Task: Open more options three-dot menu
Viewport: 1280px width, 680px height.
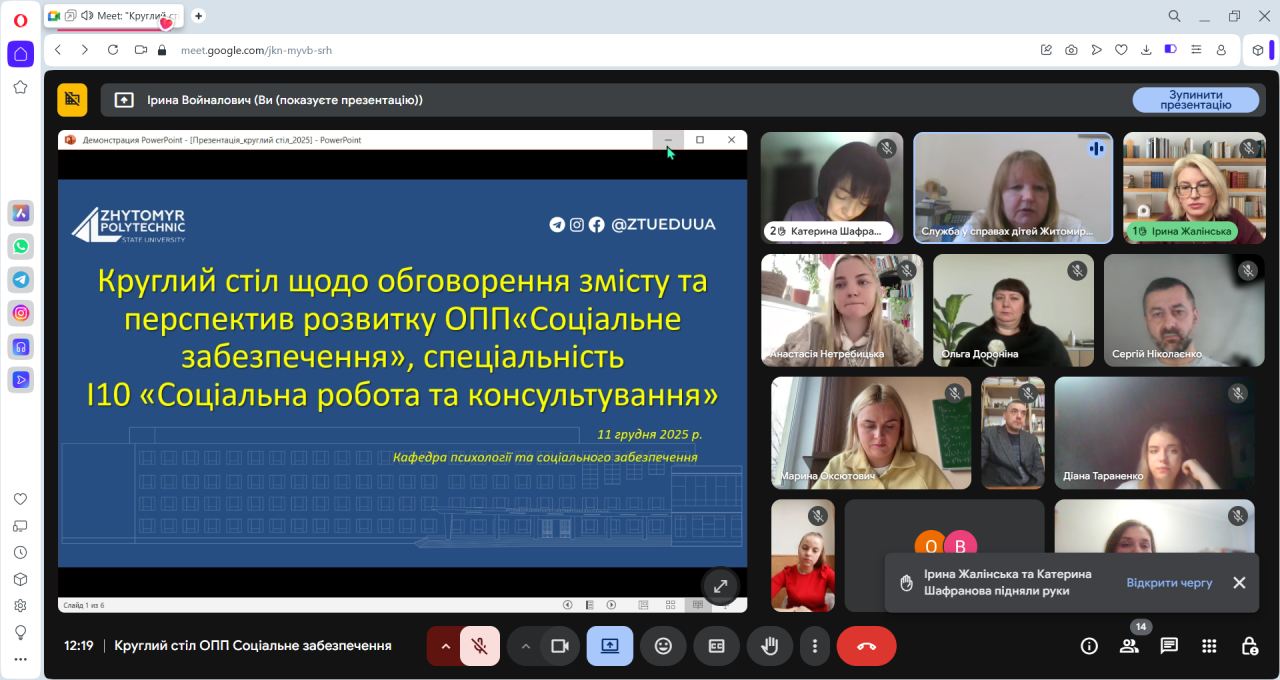Action: click(x=816, y=646)
